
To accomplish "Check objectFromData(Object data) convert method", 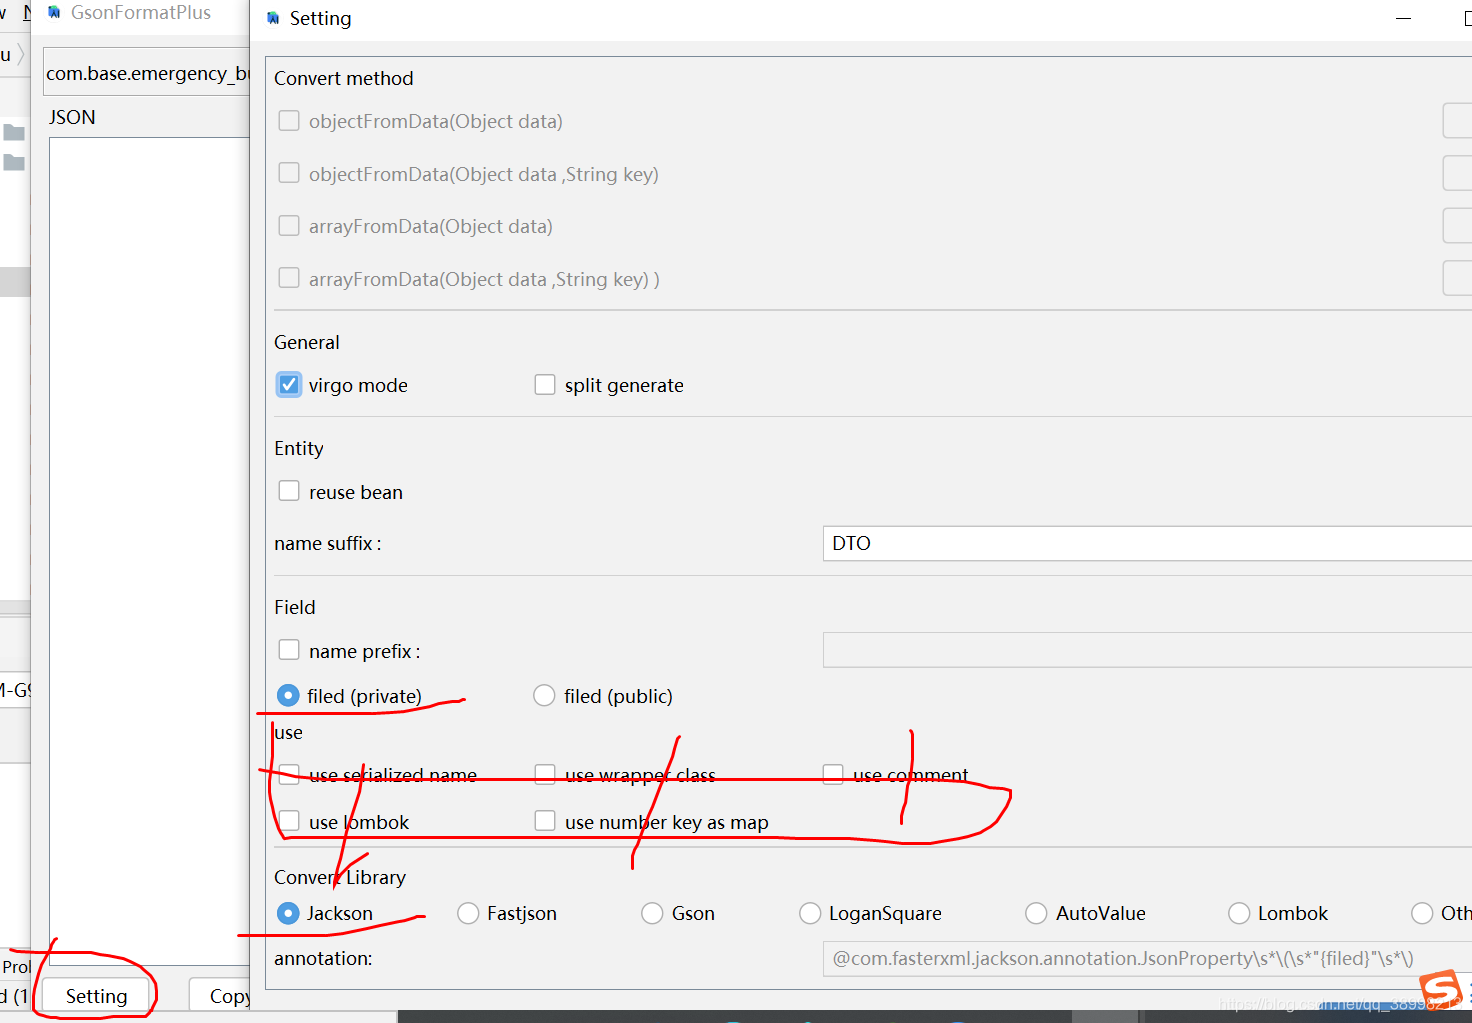I will click(288, 120).
